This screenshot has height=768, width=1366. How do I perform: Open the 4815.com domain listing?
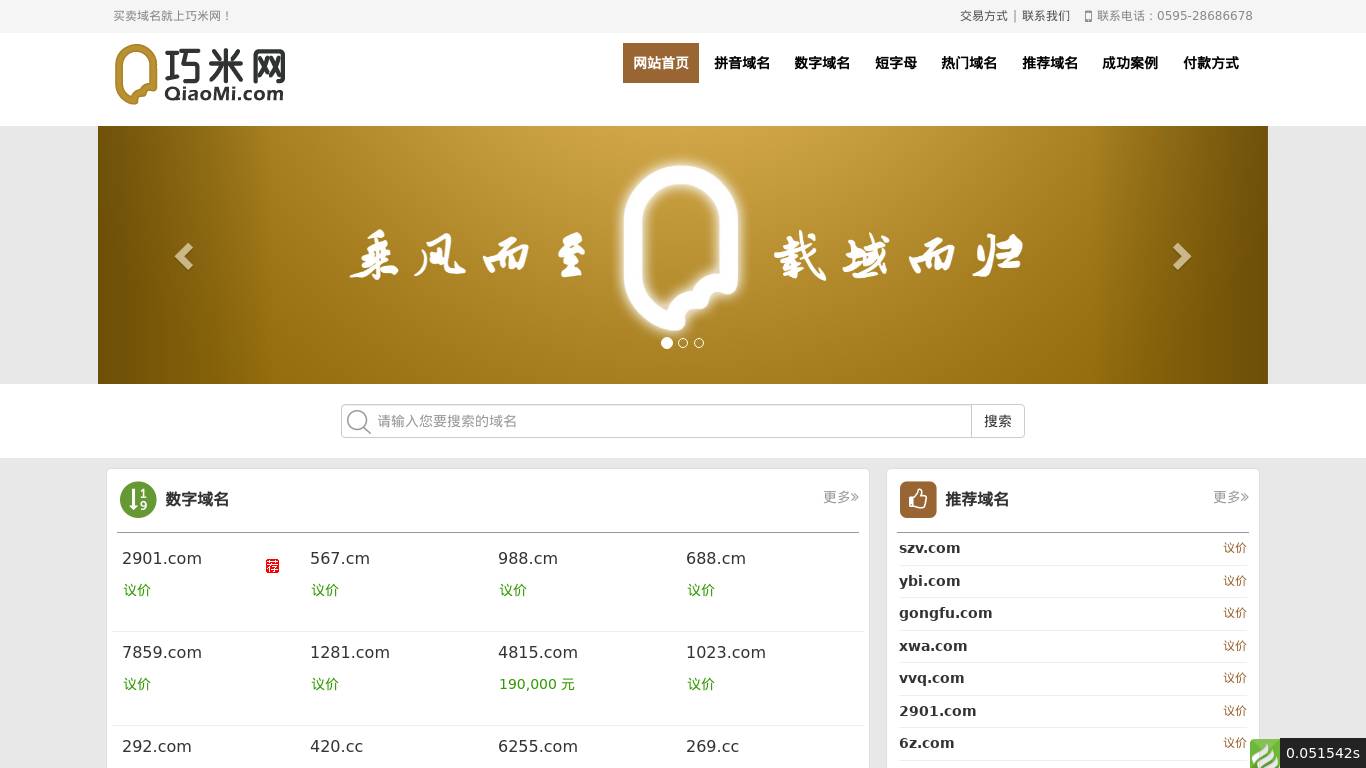pos(538,652)
